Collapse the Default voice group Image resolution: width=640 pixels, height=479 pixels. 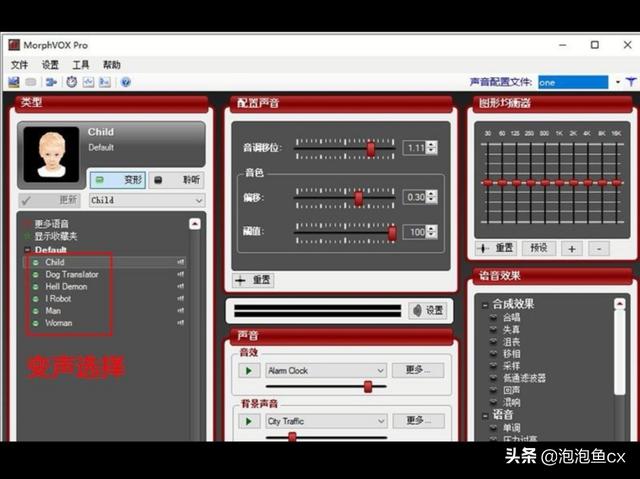click(27, 250)
